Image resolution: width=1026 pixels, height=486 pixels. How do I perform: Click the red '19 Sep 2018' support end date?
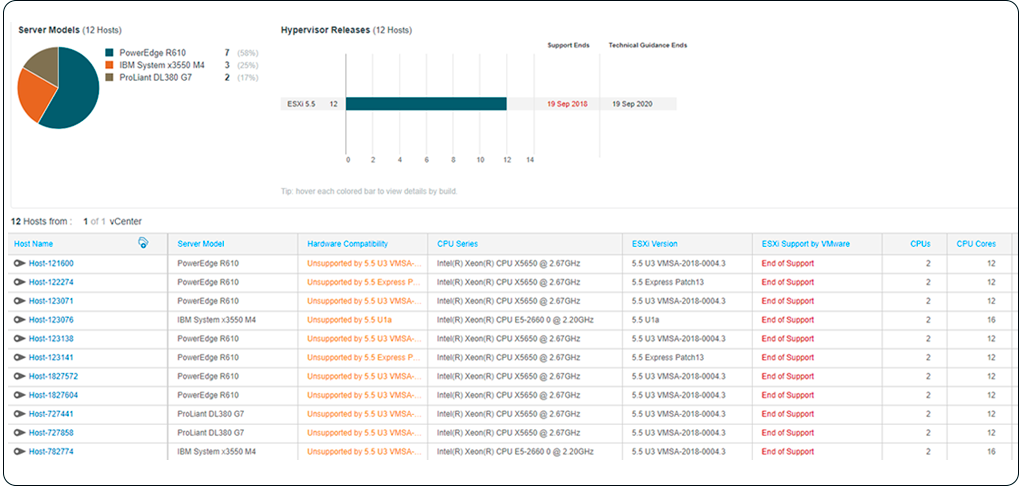tap(567, 104)
